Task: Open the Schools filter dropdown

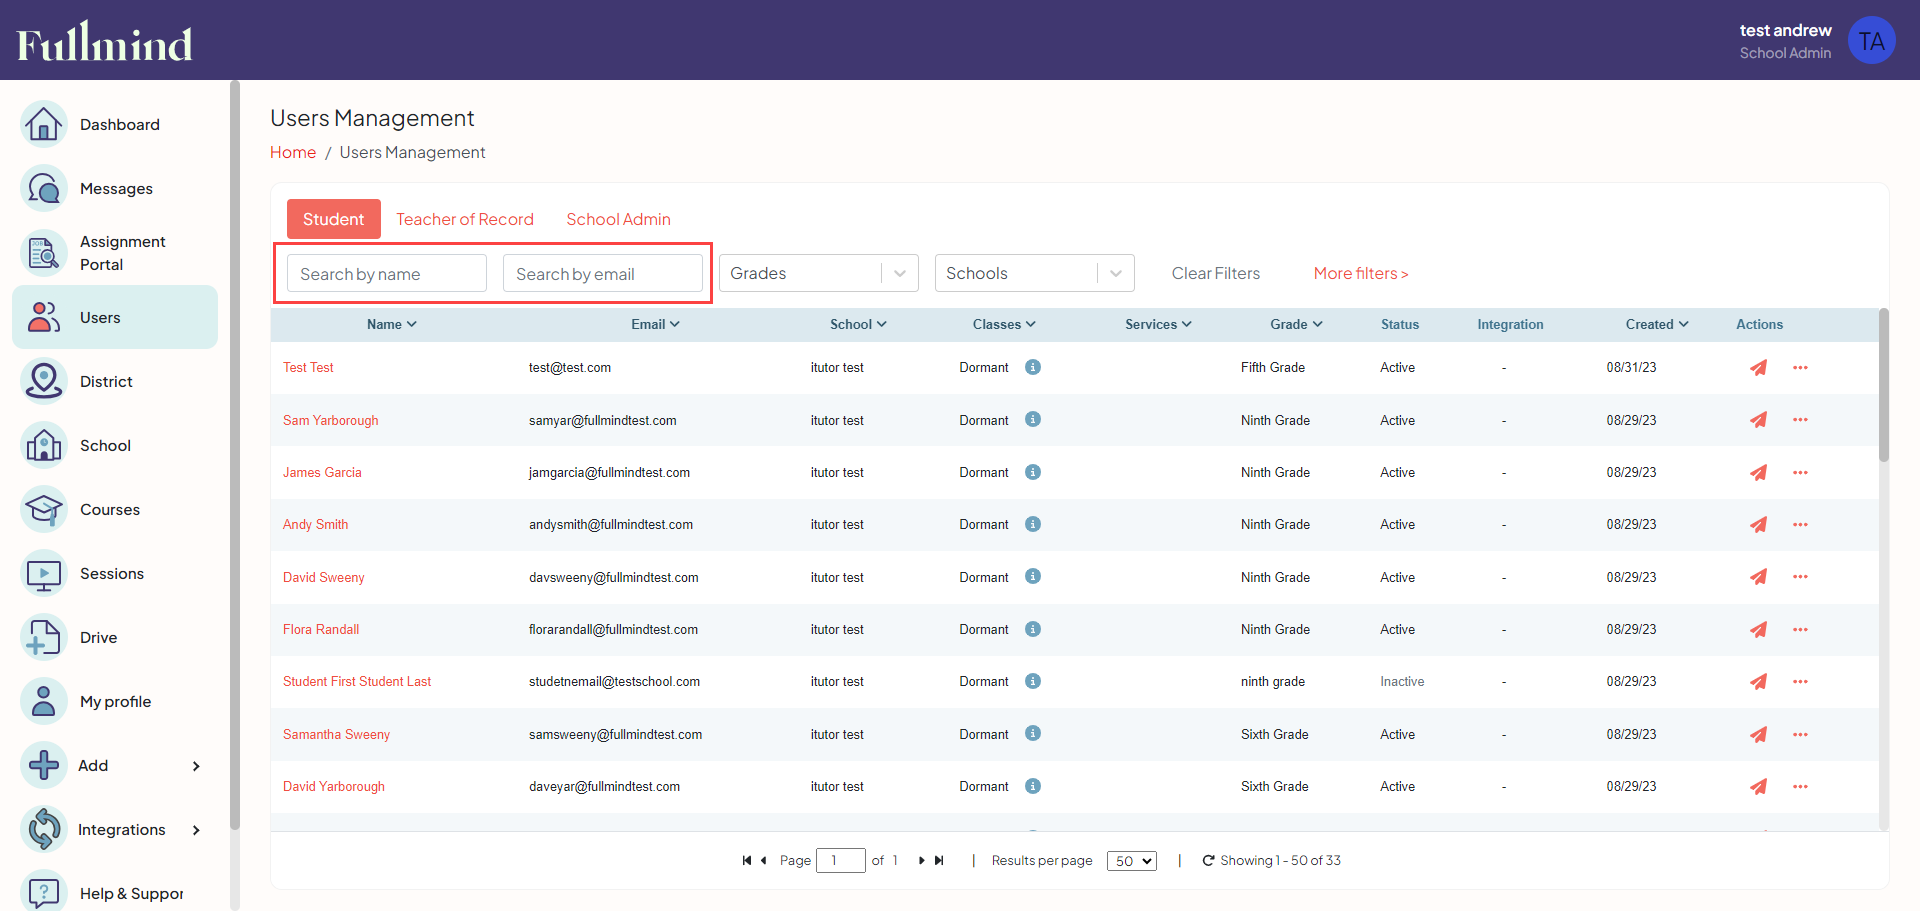Action: (1034, 273)
